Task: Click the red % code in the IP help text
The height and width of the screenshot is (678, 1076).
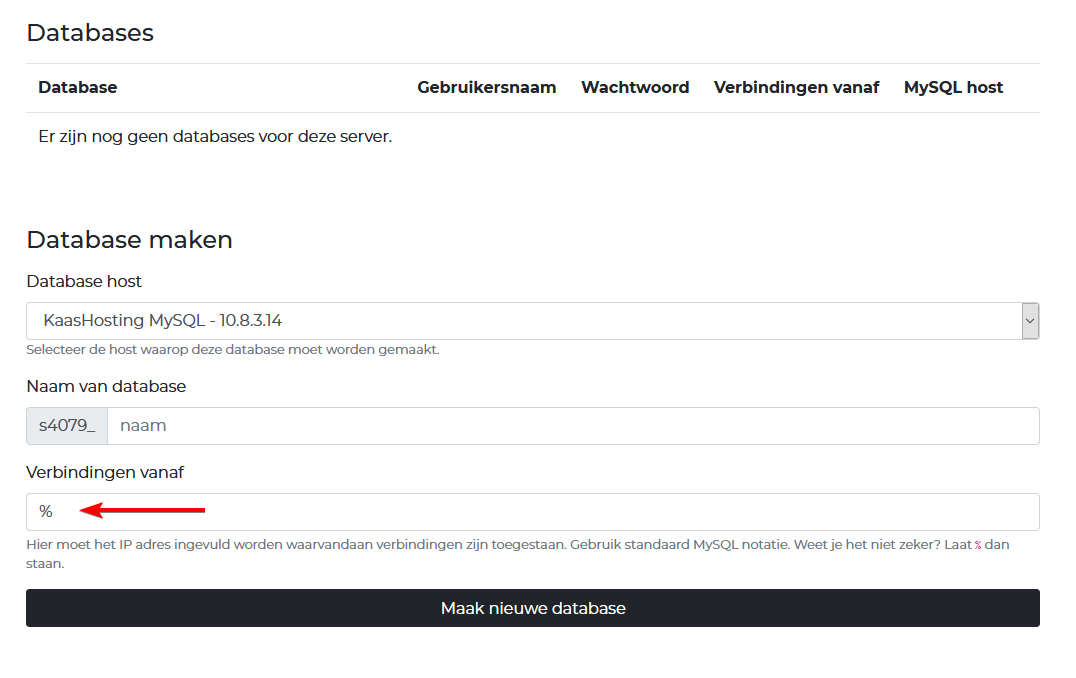Action: point(978,546)
